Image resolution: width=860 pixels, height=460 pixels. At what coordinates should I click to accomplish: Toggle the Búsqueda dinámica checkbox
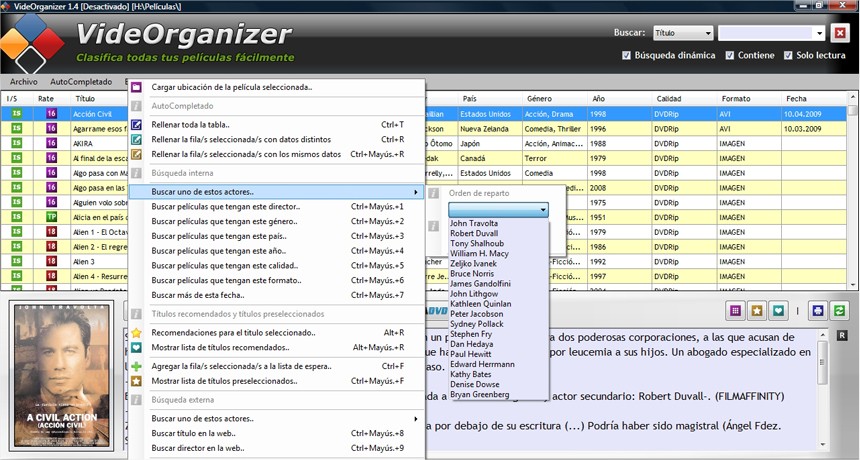tap(626, 55)
